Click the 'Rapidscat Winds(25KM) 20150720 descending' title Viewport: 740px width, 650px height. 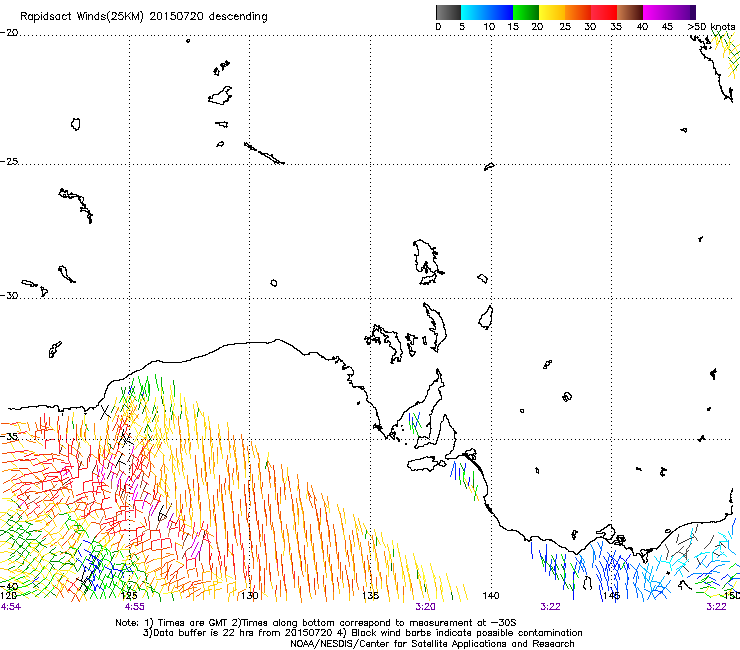(x=143, y=17)
